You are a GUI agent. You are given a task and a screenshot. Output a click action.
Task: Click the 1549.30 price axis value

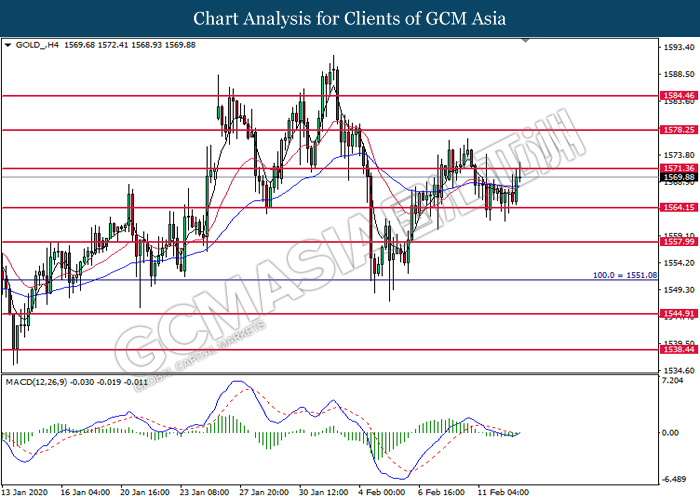(x=679, y=290)
